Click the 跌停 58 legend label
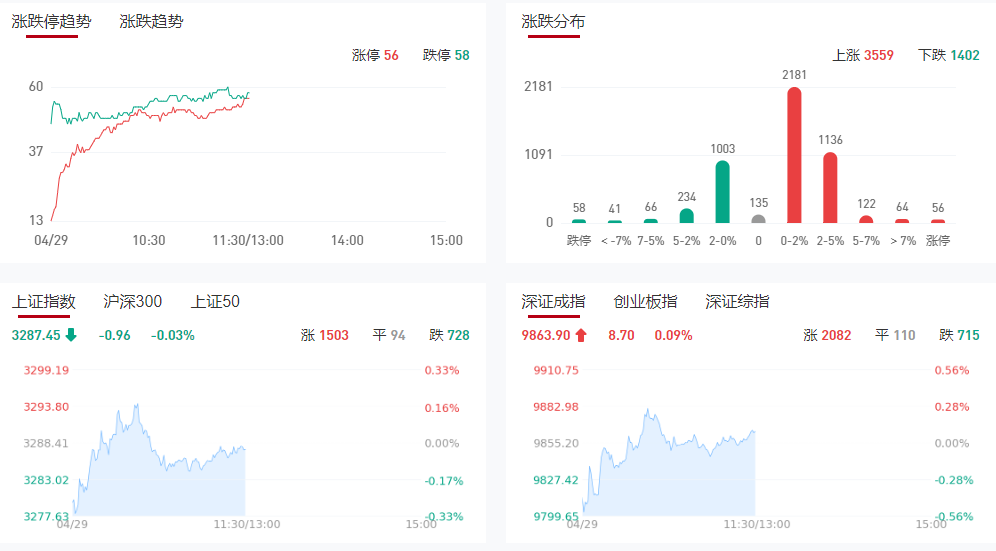The image size is (996, 551). tap(446, 55)
